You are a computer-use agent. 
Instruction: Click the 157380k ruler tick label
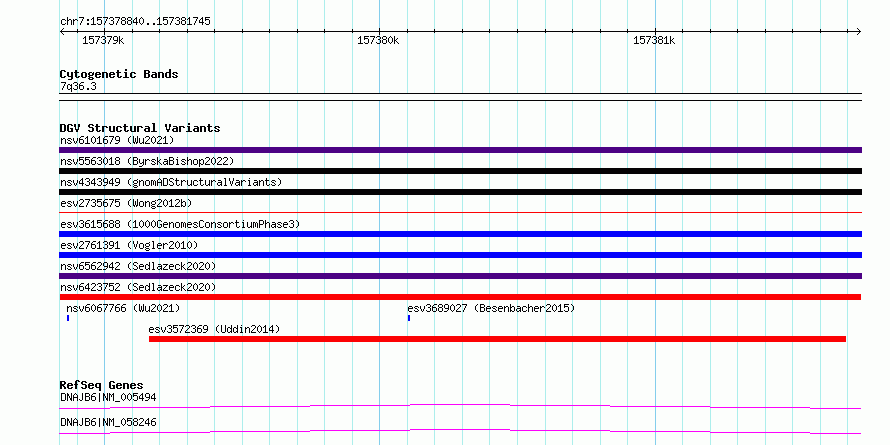click(x=378, y=40)
